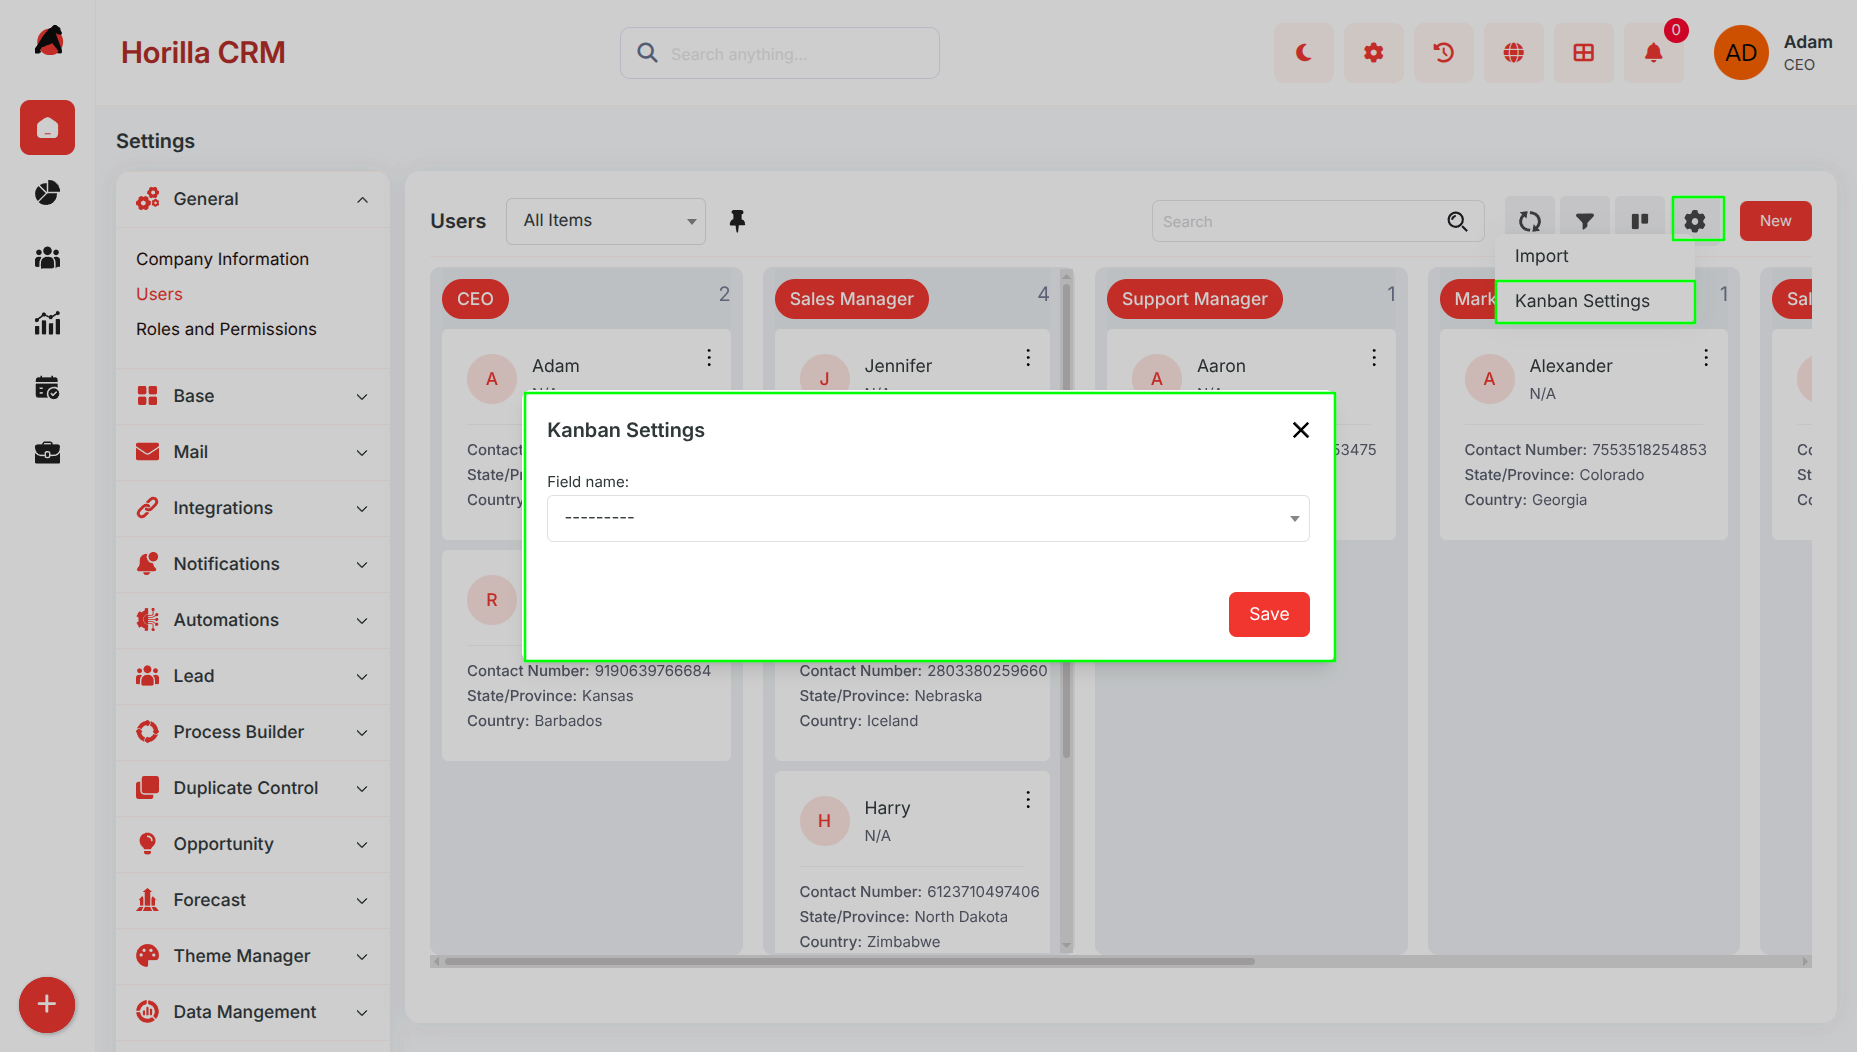The height and width of the screenshot is (1052, 1857).
Task: Click the red plus quick-add button
Action: pos(47,1005)
